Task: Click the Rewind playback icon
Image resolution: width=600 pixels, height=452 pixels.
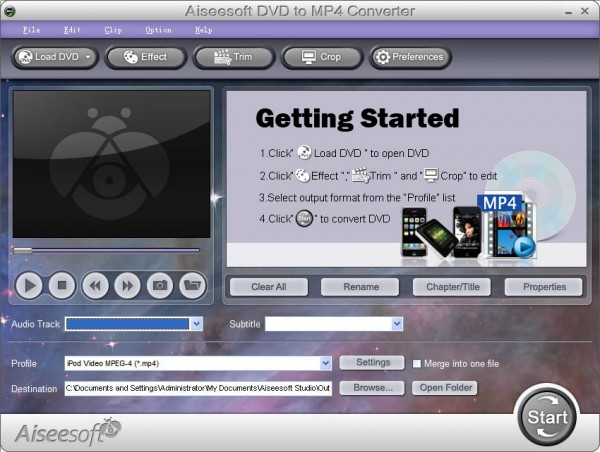Action: click(x=95, y=285)
